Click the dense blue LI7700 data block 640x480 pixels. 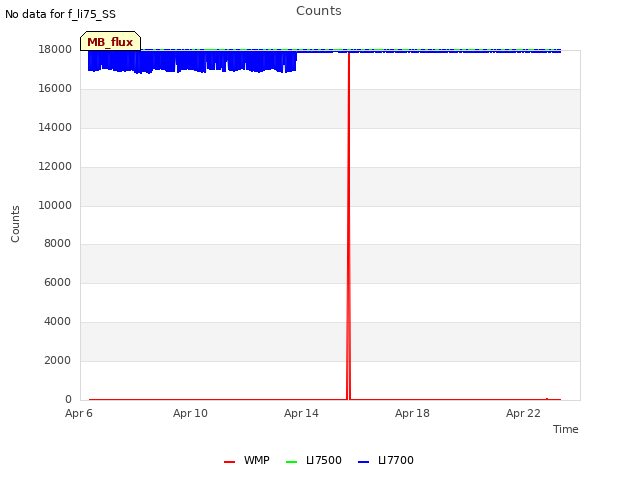point(192,61)
